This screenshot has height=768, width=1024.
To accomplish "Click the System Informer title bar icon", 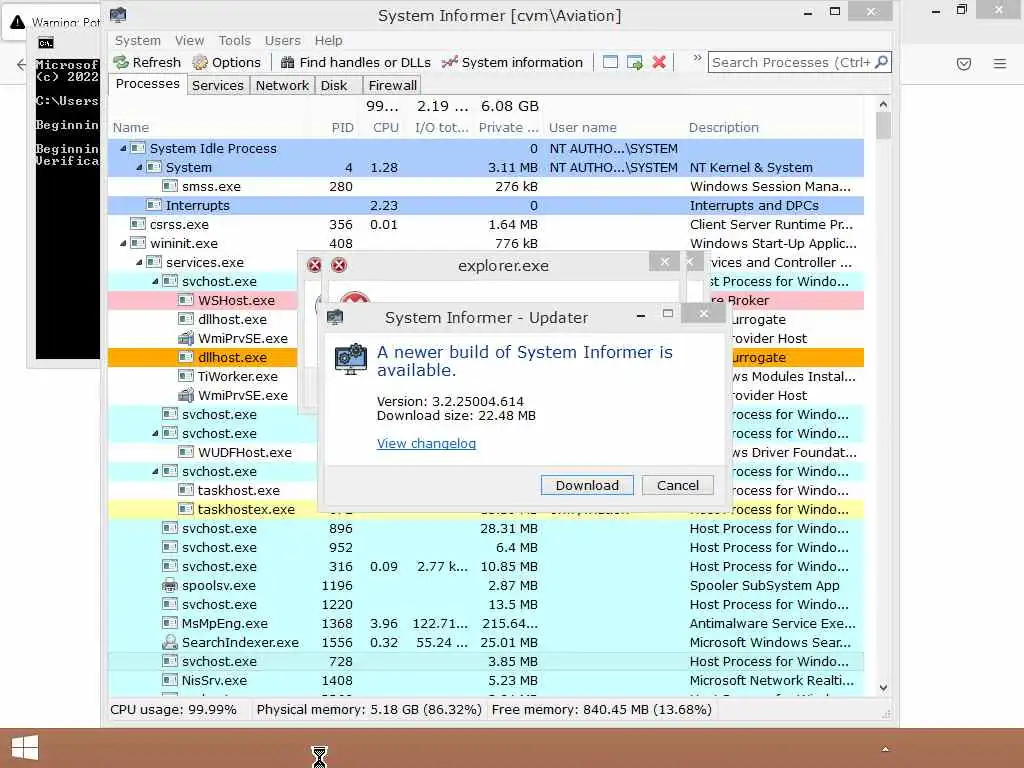I will [118, 14].
